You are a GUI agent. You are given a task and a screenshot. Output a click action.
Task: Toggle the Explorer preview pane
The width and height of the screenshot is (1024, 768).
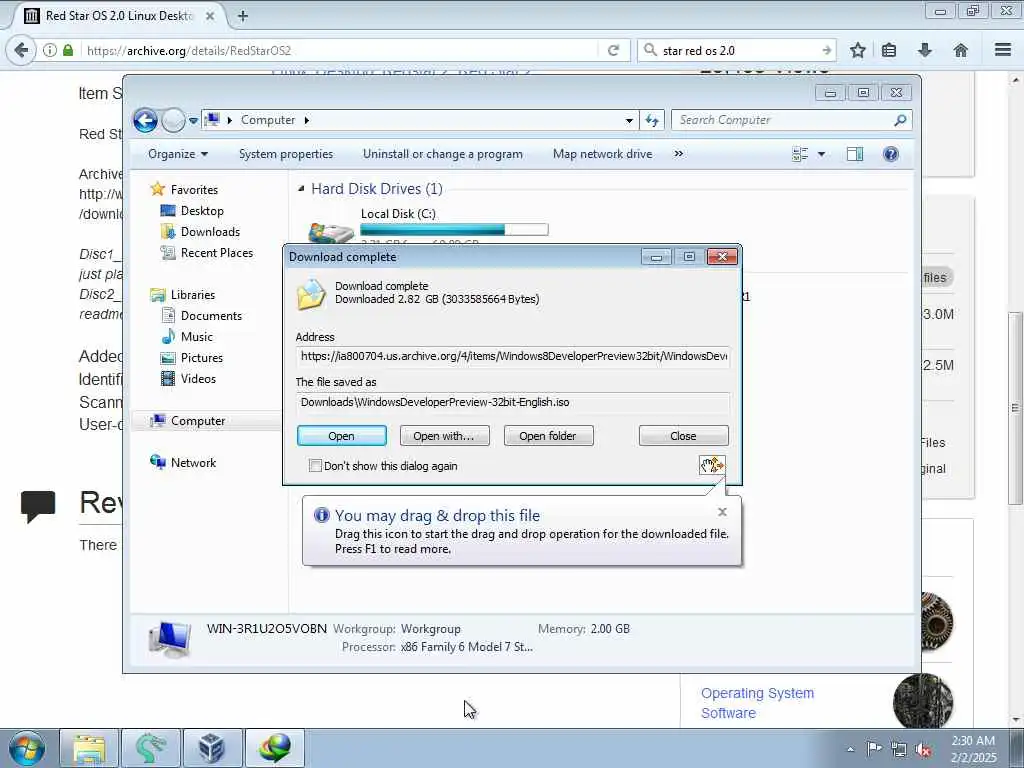coord(854,154)
